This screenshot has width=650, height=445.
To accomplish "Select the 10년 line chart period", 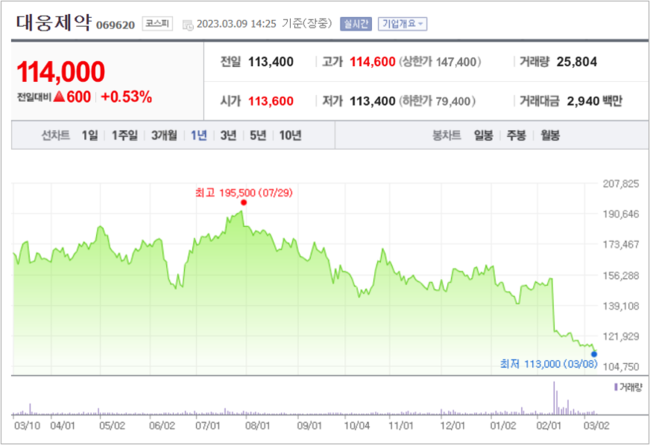I will click(x=290, y=135).
